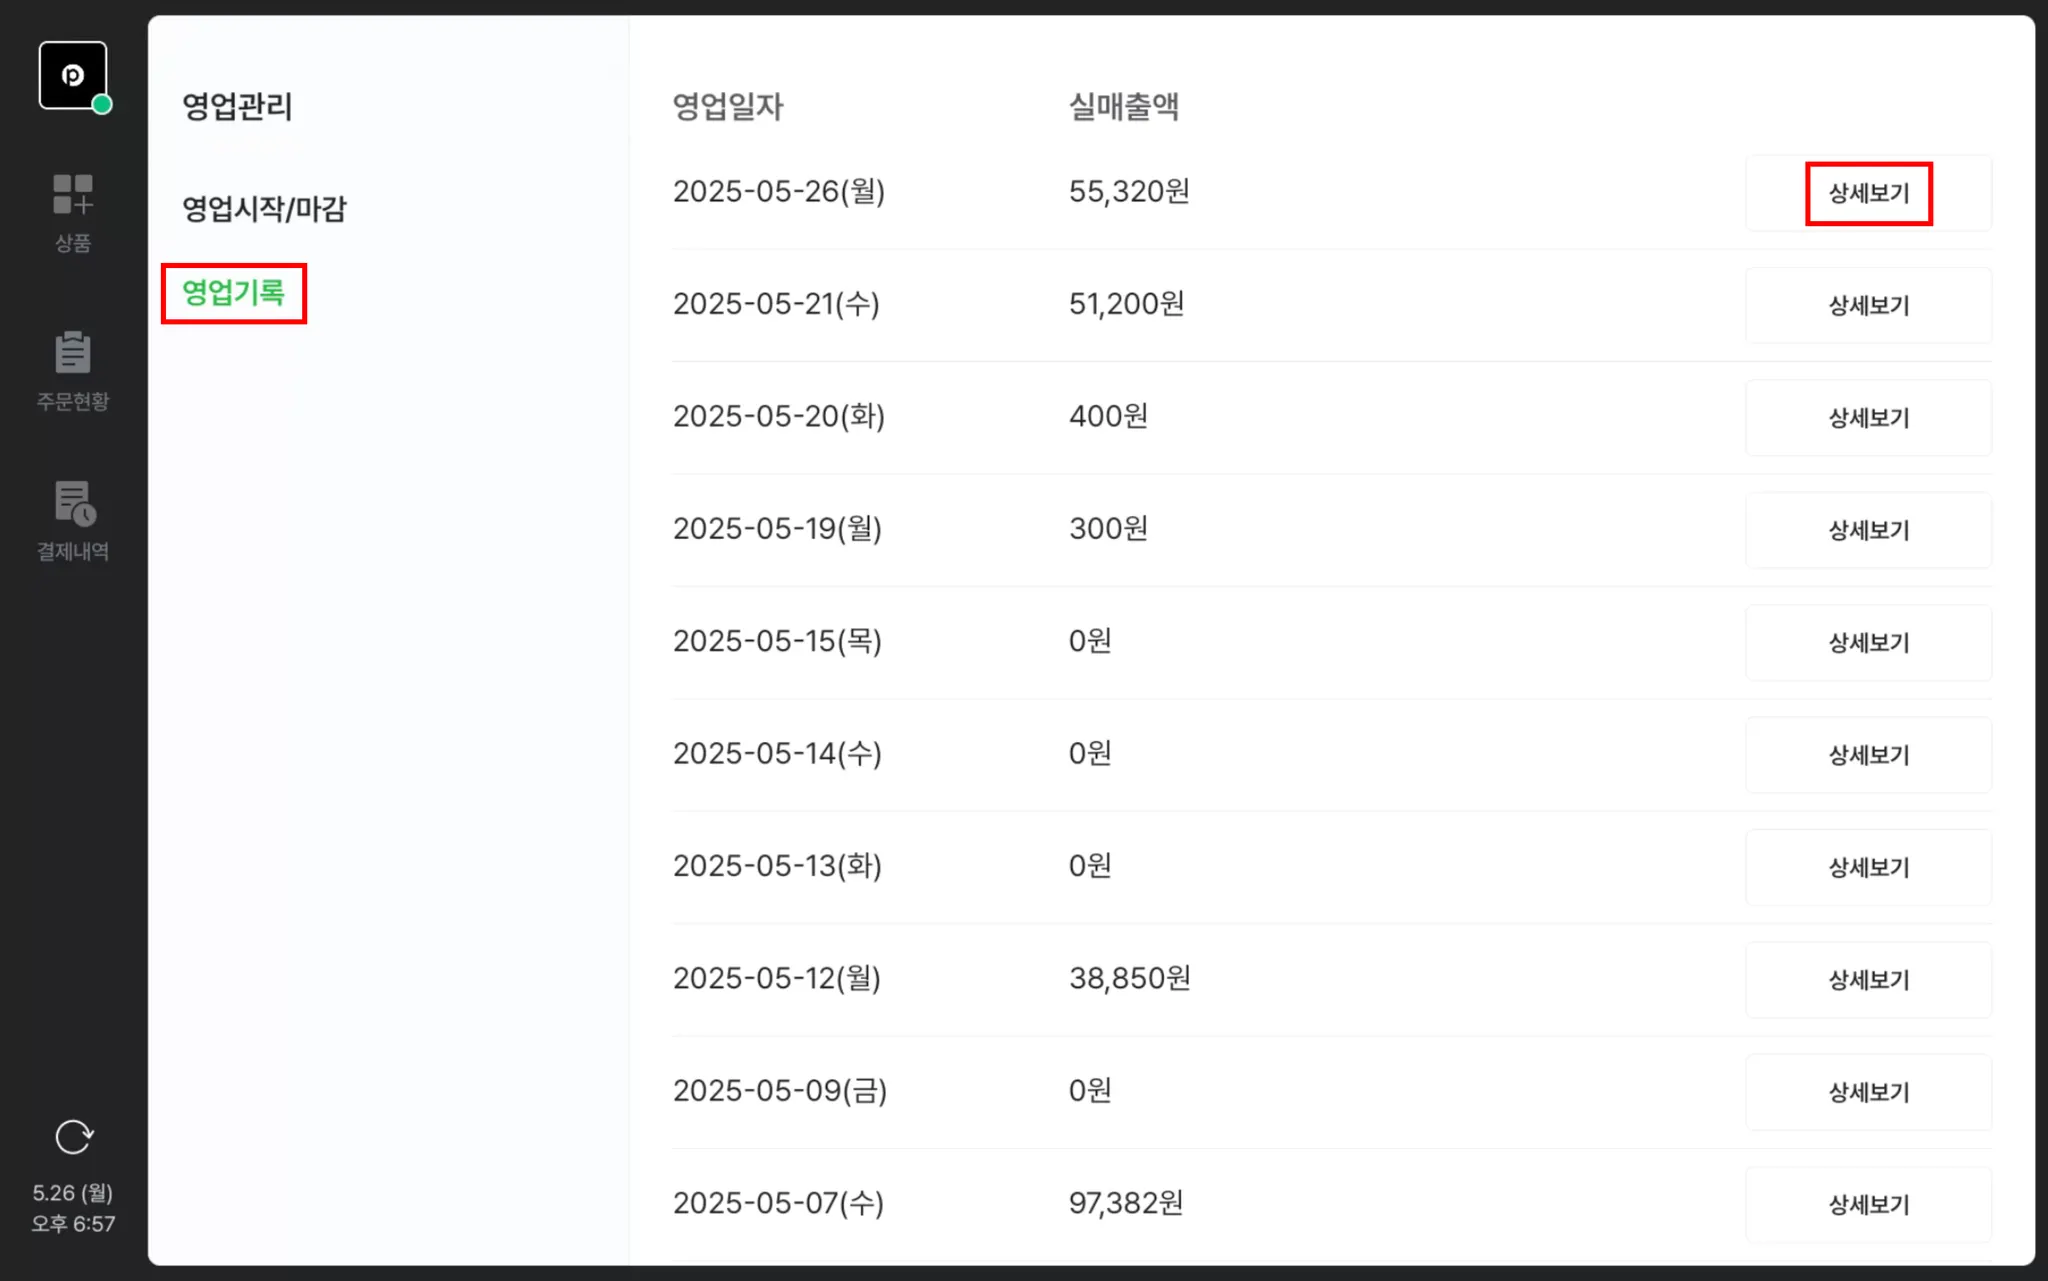The width and height of the screenshot is (2048, 1281).
Task: Open details for the 2025-05-09 record
Action: (1868, 1092)
